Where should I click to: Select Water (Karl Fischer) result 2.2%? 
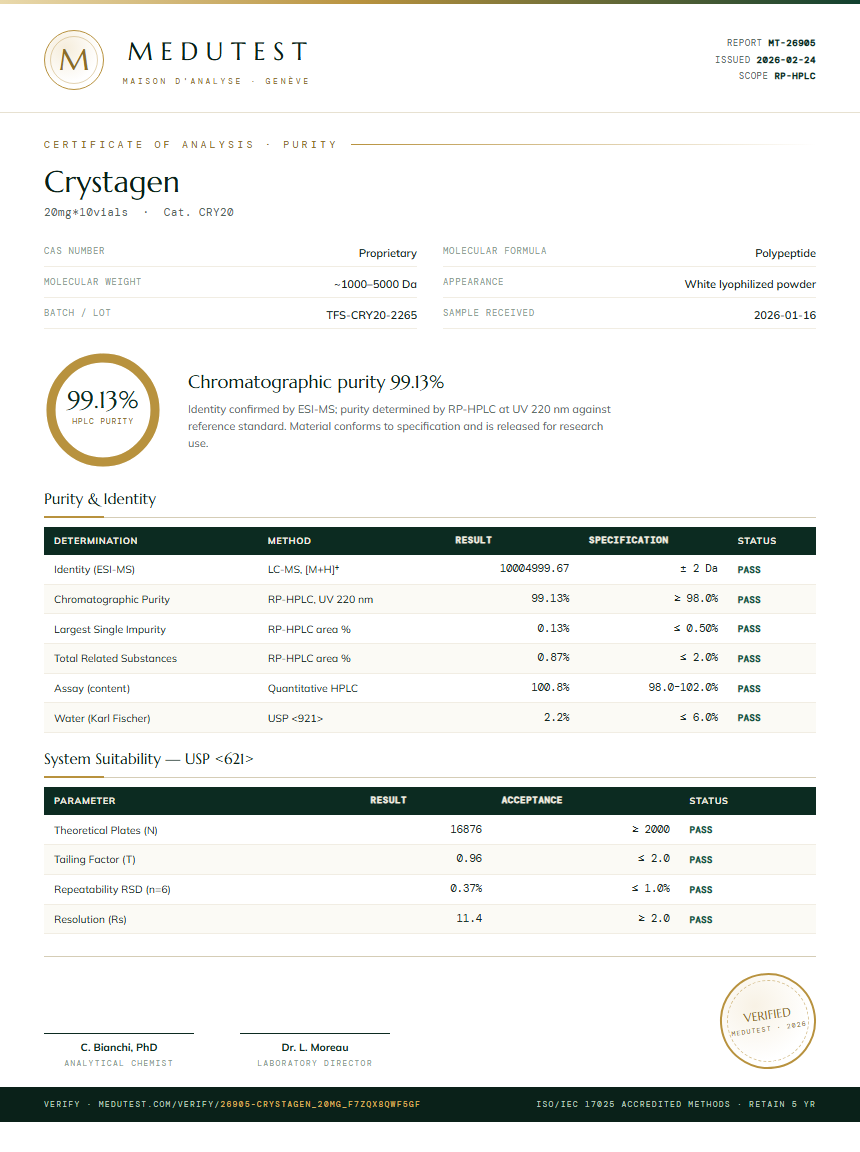(x=557, y=717)
